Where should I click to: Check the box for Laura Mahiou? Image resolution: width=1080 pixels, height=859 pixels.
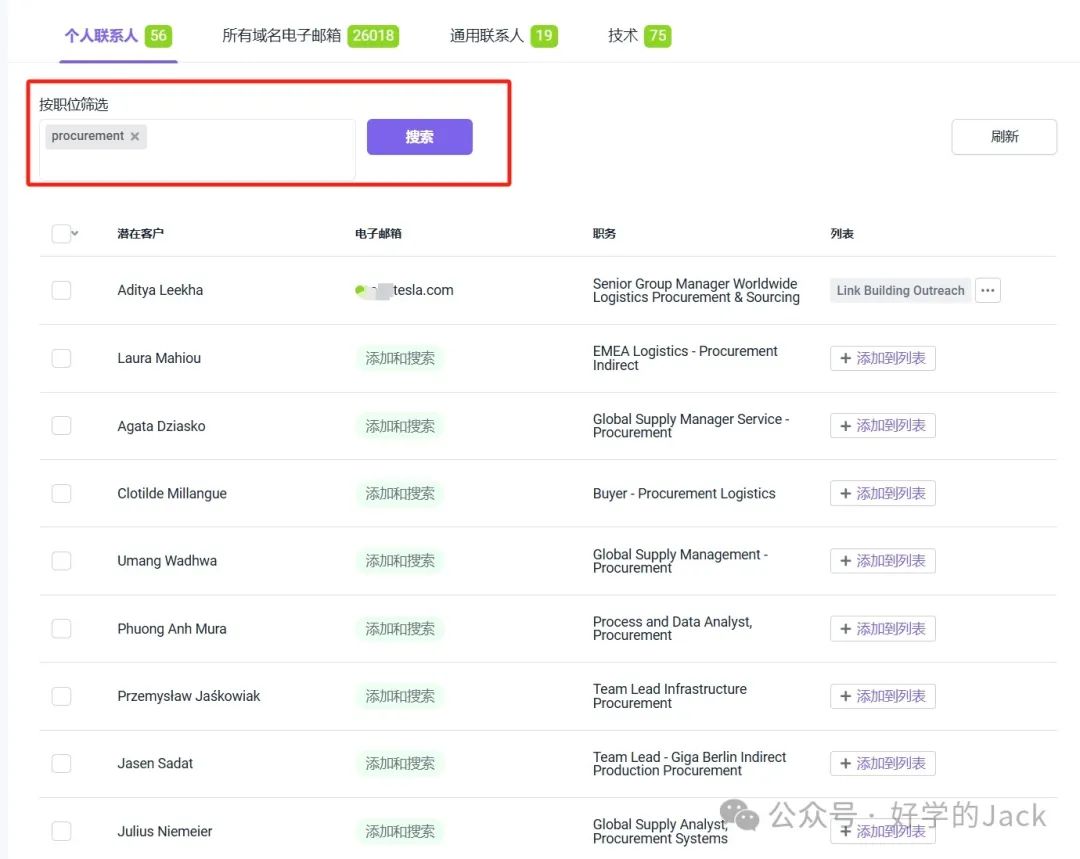61,358
